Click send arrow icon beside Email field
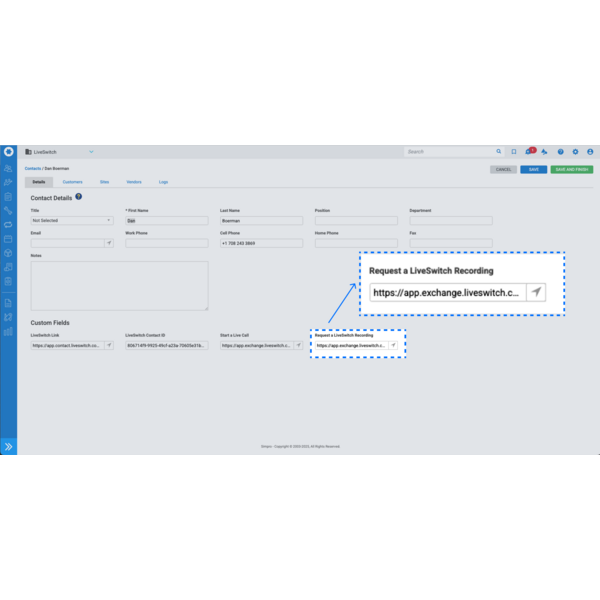This screenshot has width=600, height=600. click(109, 243)
